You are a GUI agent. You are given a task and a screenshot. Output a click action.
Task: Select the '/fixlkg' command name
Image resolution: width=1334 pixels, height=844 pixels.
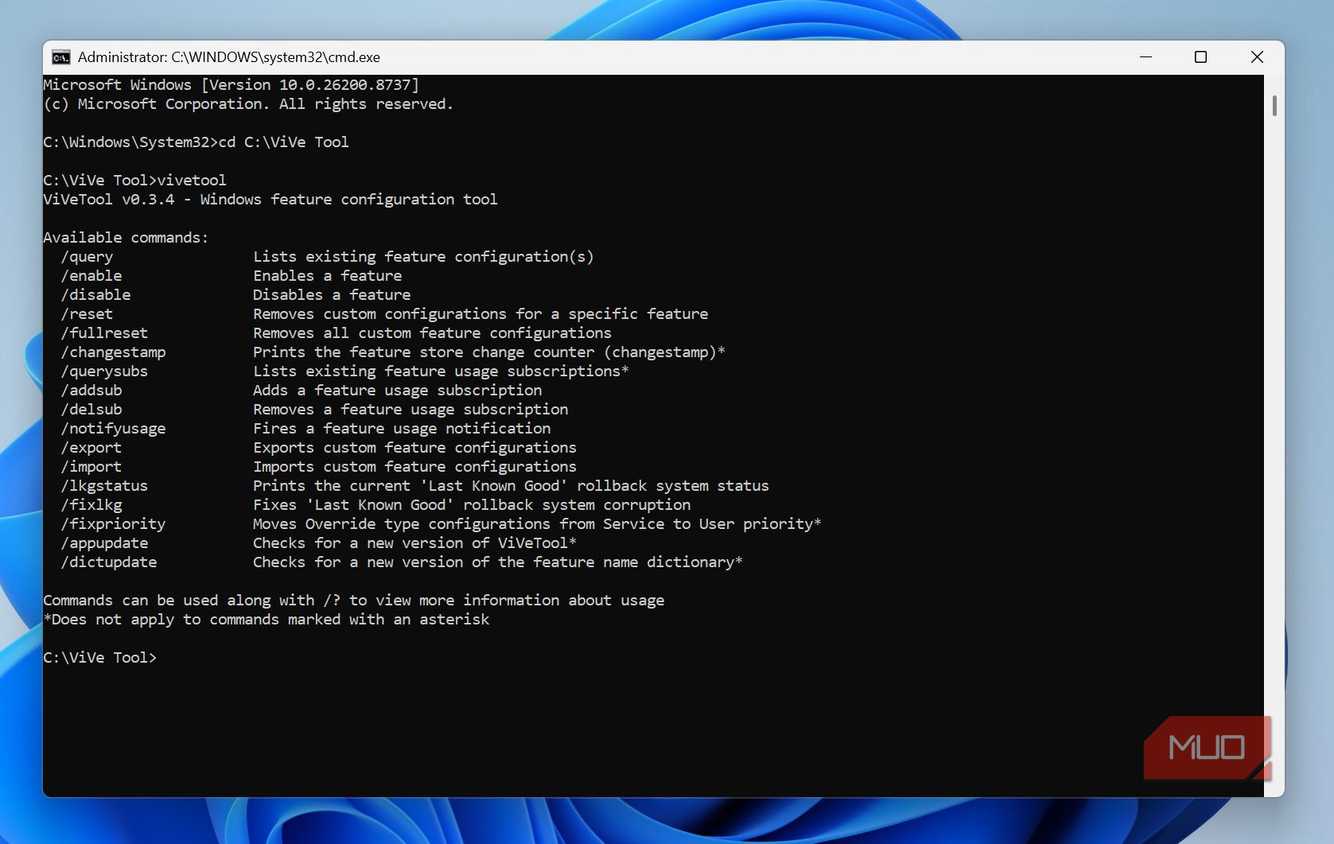(x=91, y=504)
